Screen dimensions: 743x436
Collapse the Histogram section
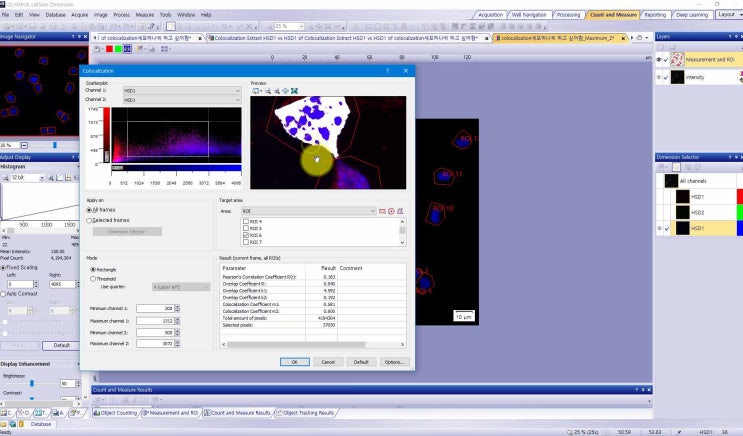(78, 167)
